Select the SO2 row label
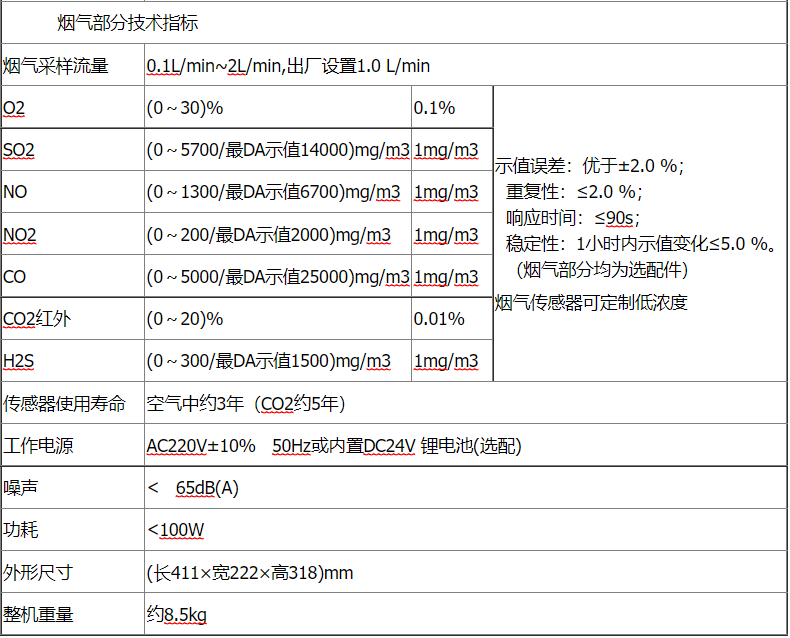 tap(20, 151)
